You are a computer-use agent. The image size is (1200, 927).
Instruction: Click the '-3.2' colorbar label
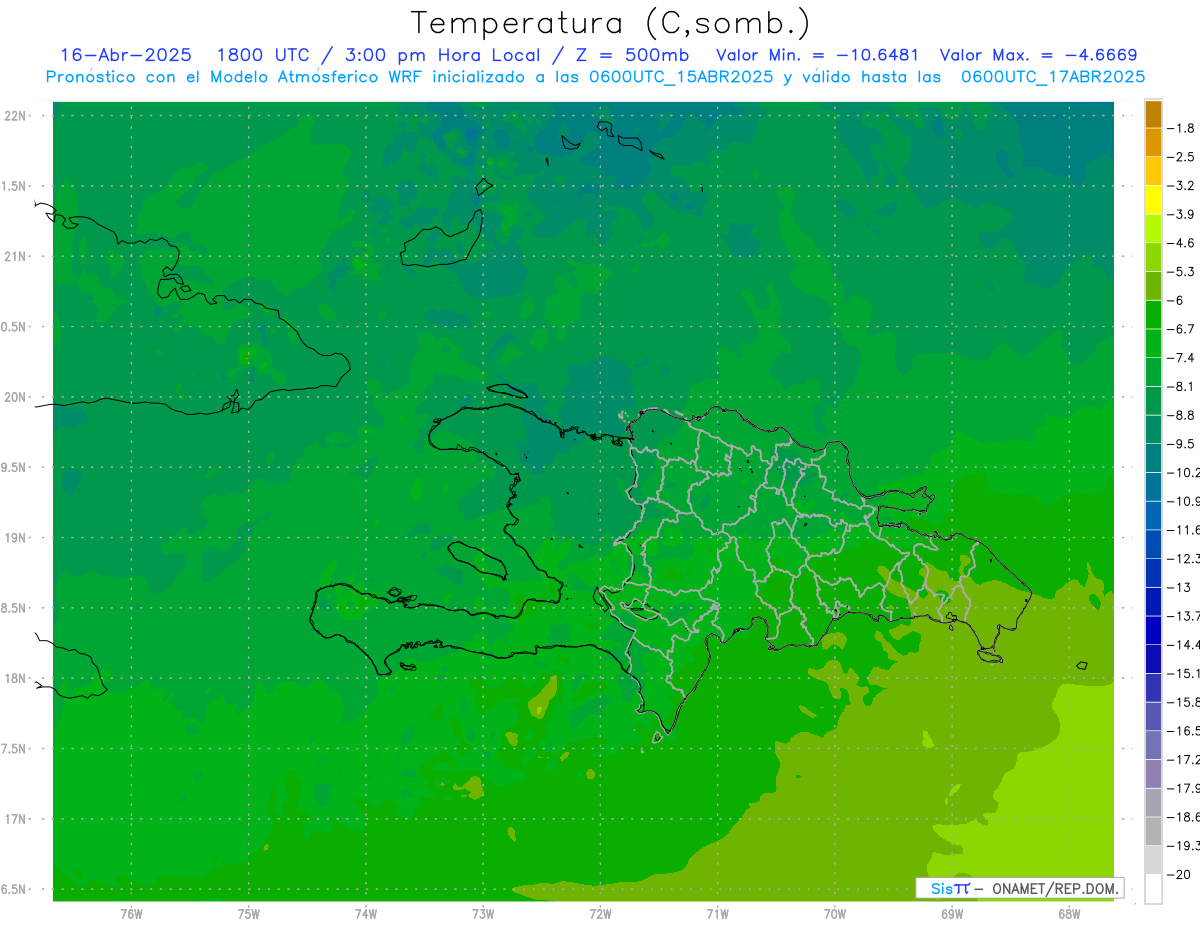click(1183, 186)
